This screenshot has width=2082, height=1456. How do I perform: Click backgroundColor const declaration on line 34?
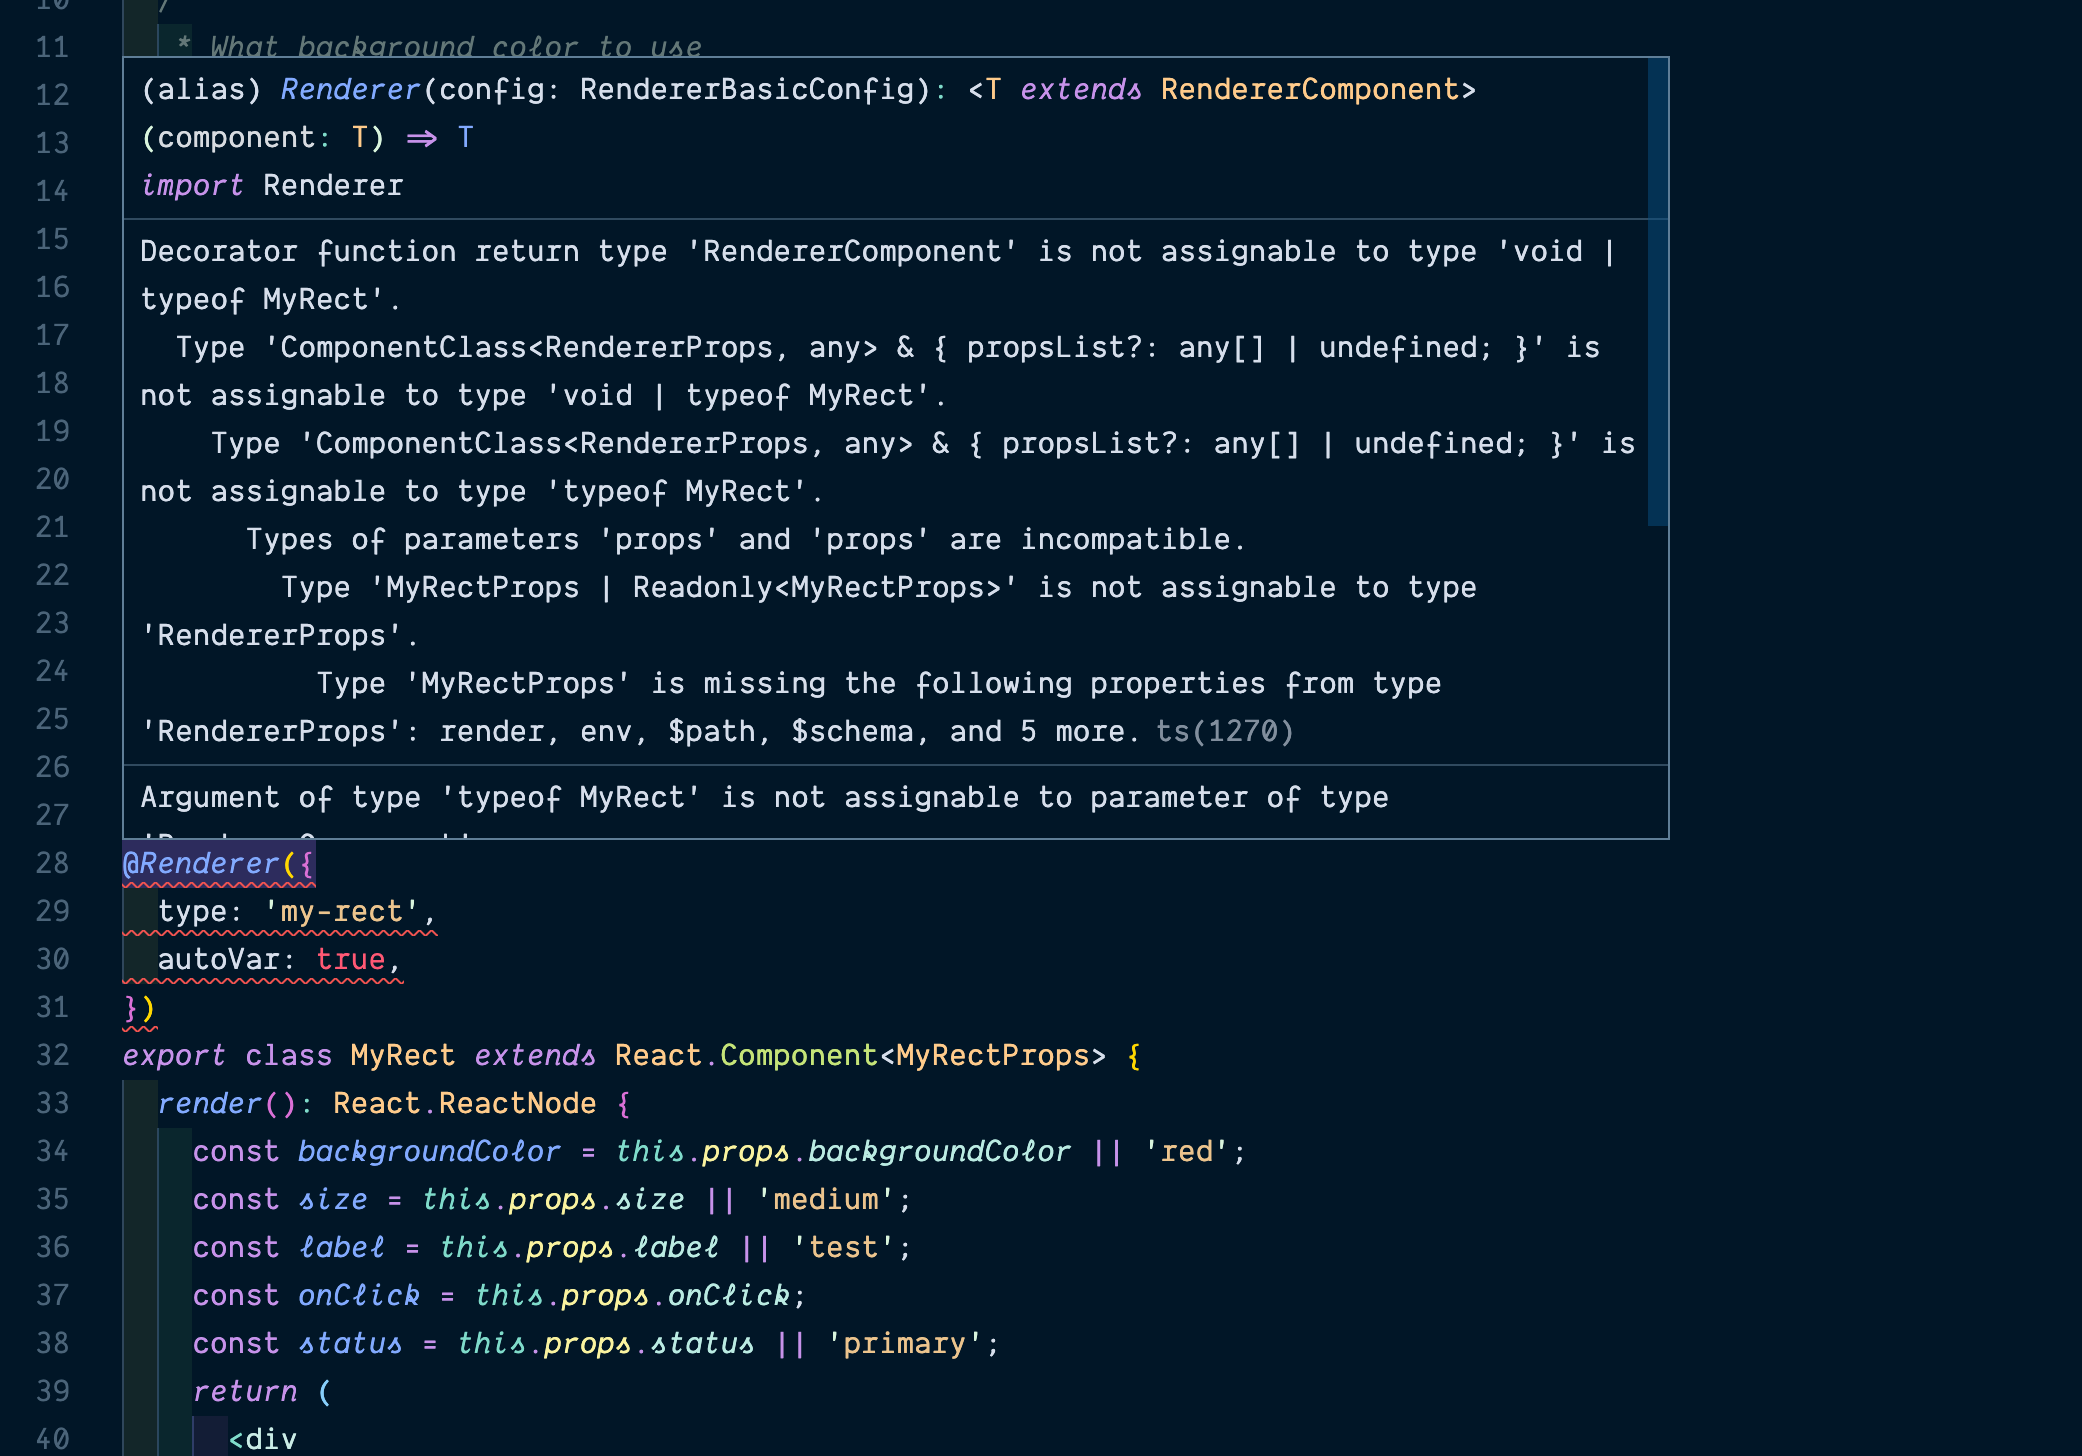click(429, 1152)
